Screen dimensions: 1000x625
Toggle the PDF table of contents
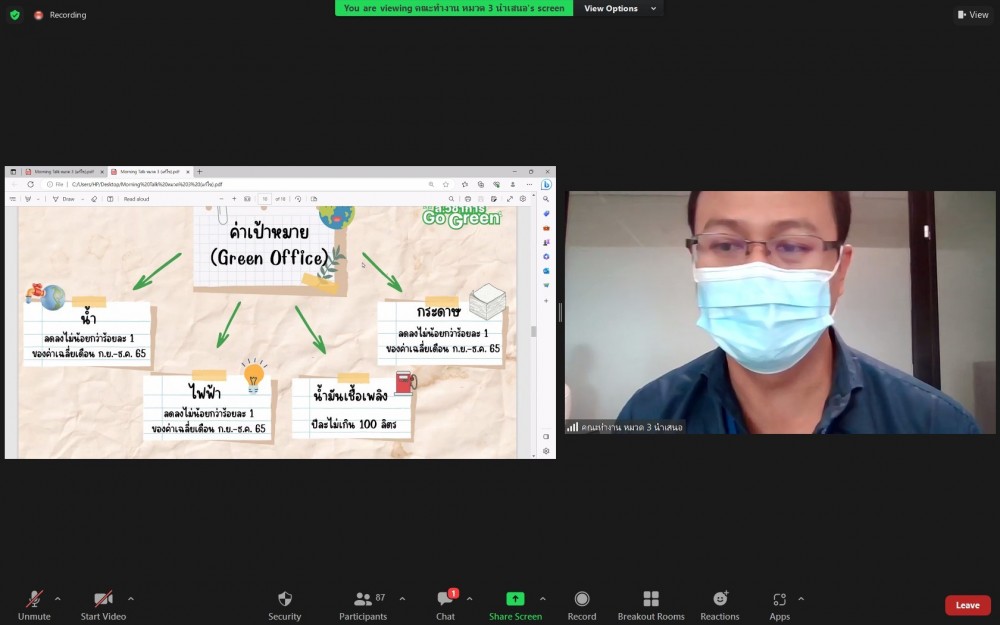point(13,199)
